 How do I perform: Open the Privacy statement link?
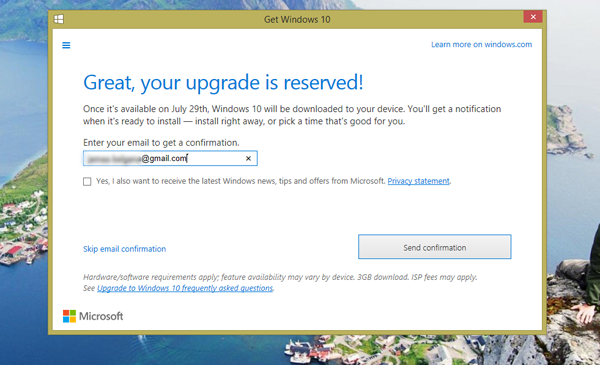tap(418, 181)
